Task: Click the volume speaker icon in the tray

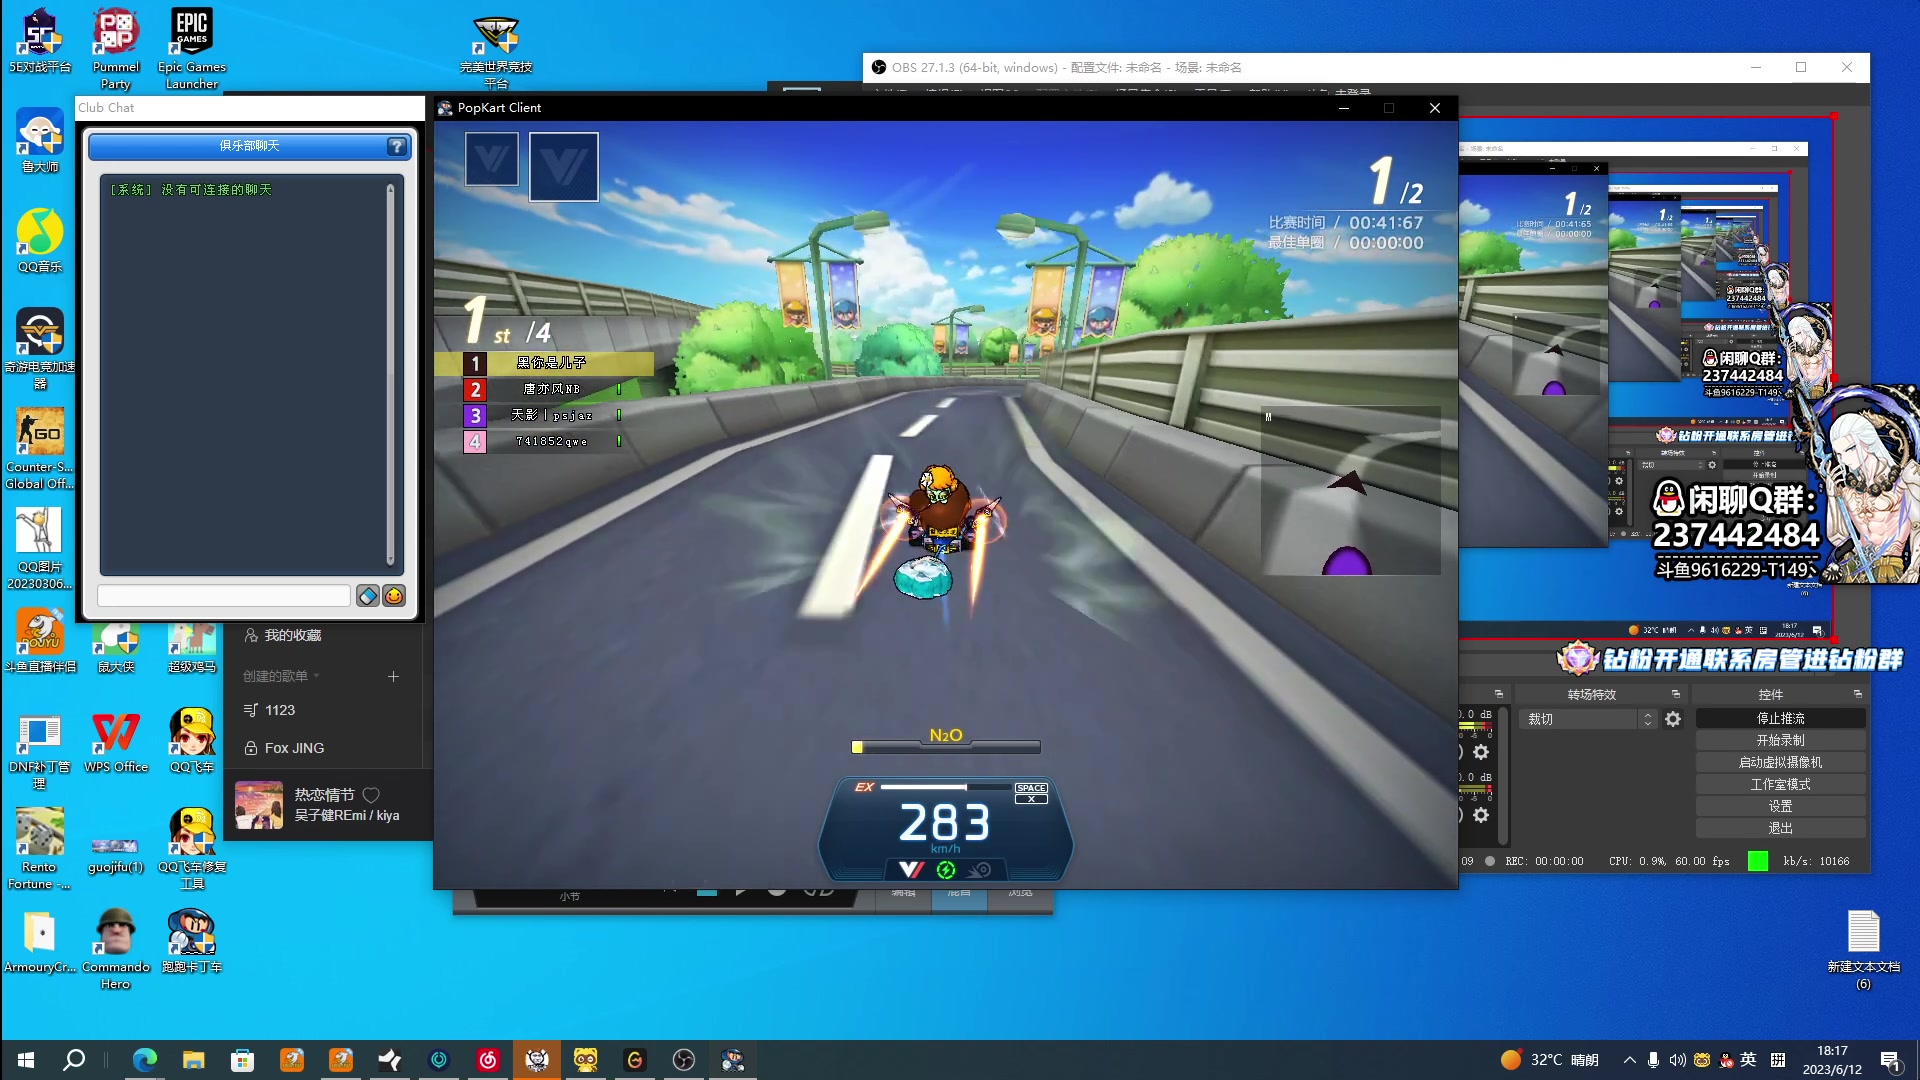Action: 1677,1060
